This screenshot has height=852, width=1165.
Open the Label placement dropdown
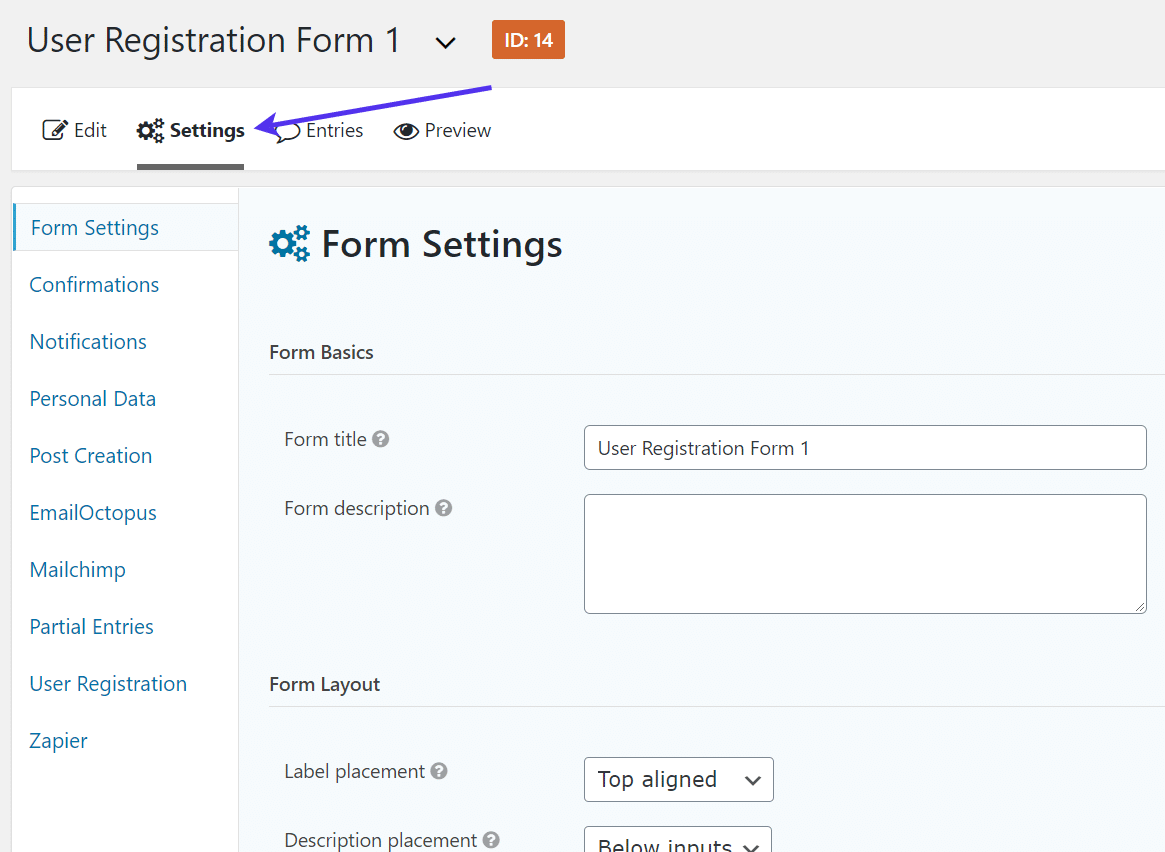678,779
